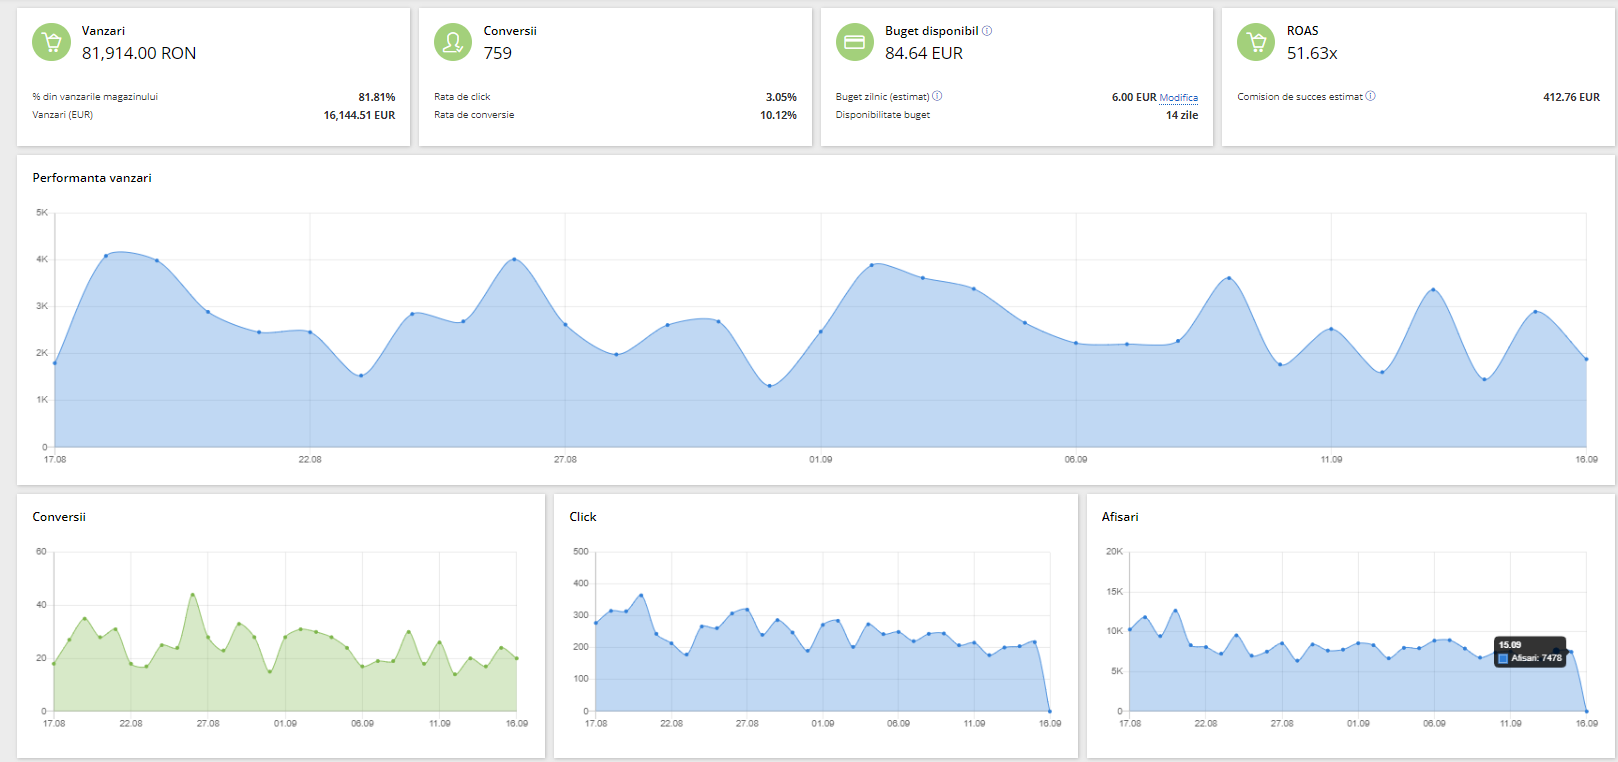Select highest peak point in green Conversii chart
Screen dimensions: 1618x762
[192, 595]
